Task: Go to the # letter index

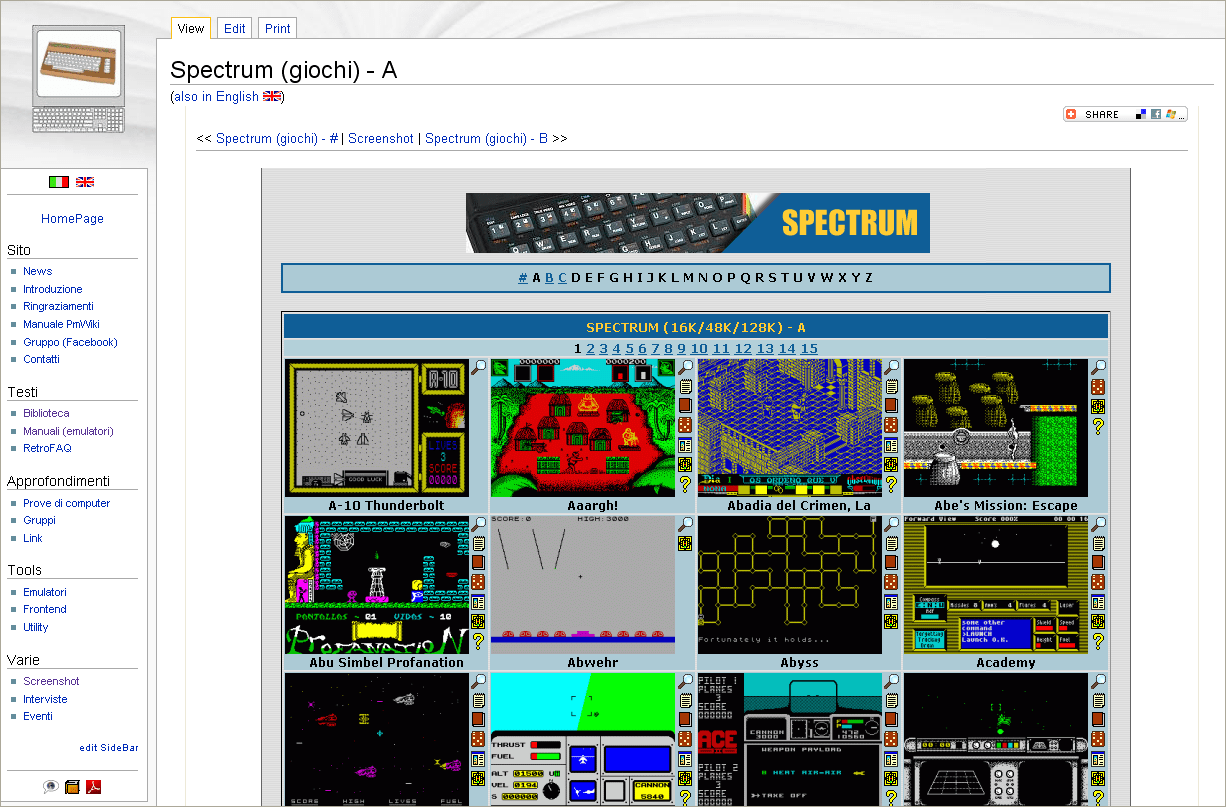Action: coord(523,278)
